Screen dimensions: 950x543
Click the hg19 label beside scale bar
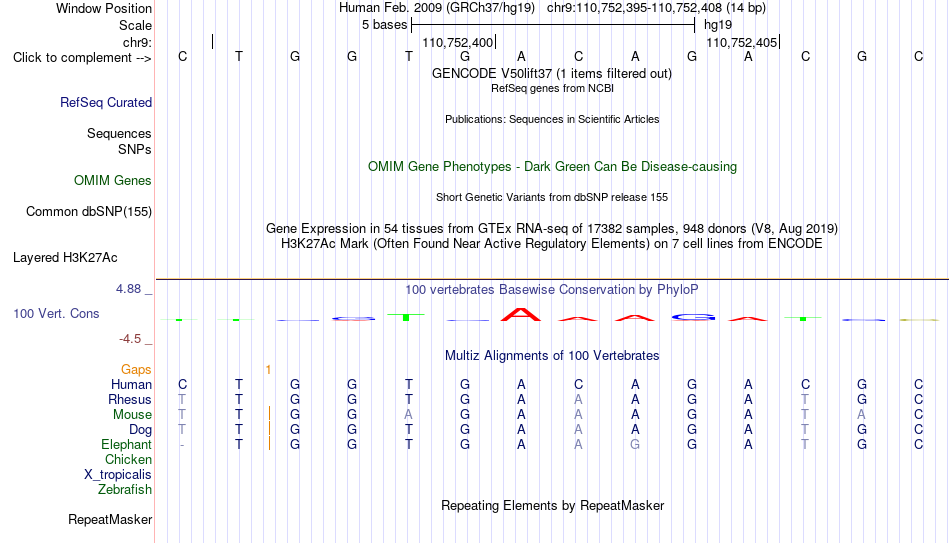click(x=718, y=25)
